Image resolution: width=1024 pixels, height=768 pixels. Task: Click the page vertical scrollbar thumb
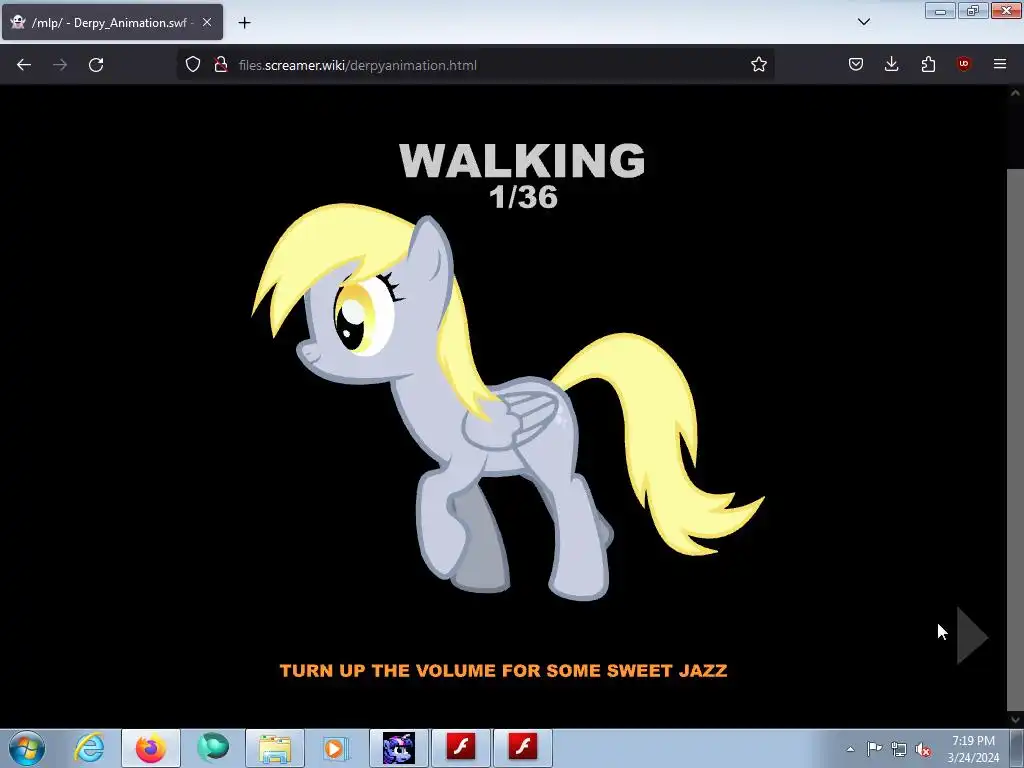(1015, 441)
